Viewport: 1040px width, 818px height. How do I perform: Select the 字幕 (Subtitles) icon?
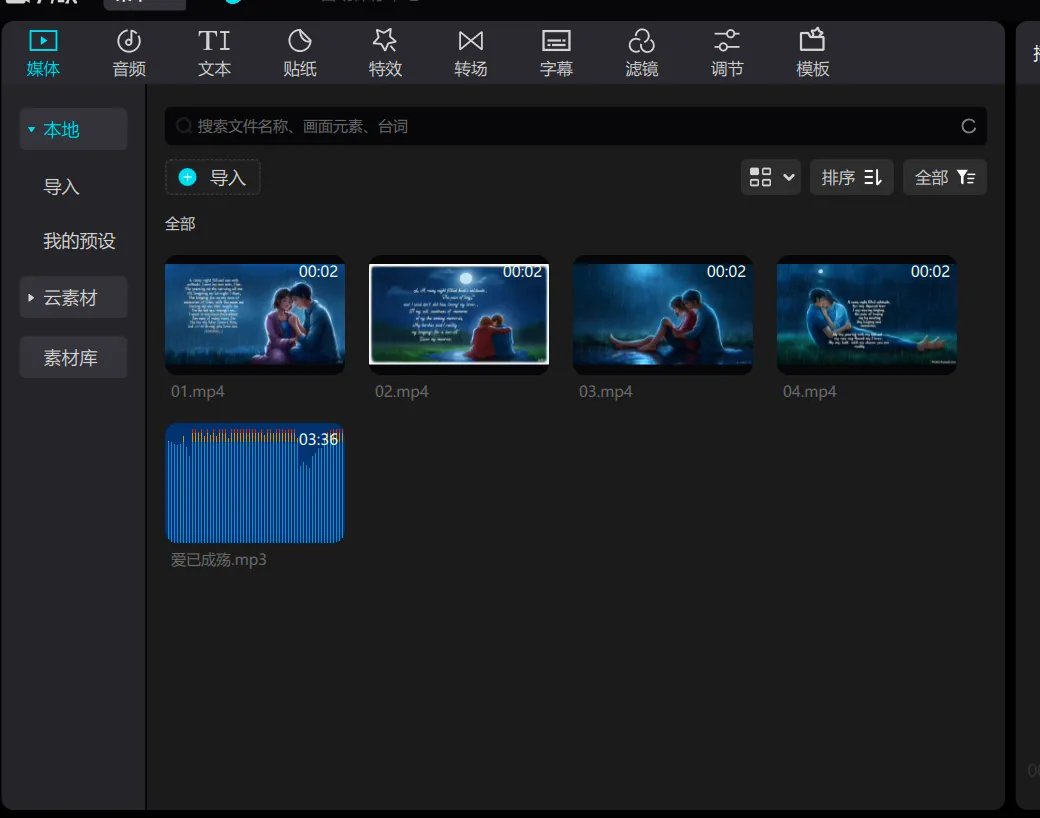(556, 42)
